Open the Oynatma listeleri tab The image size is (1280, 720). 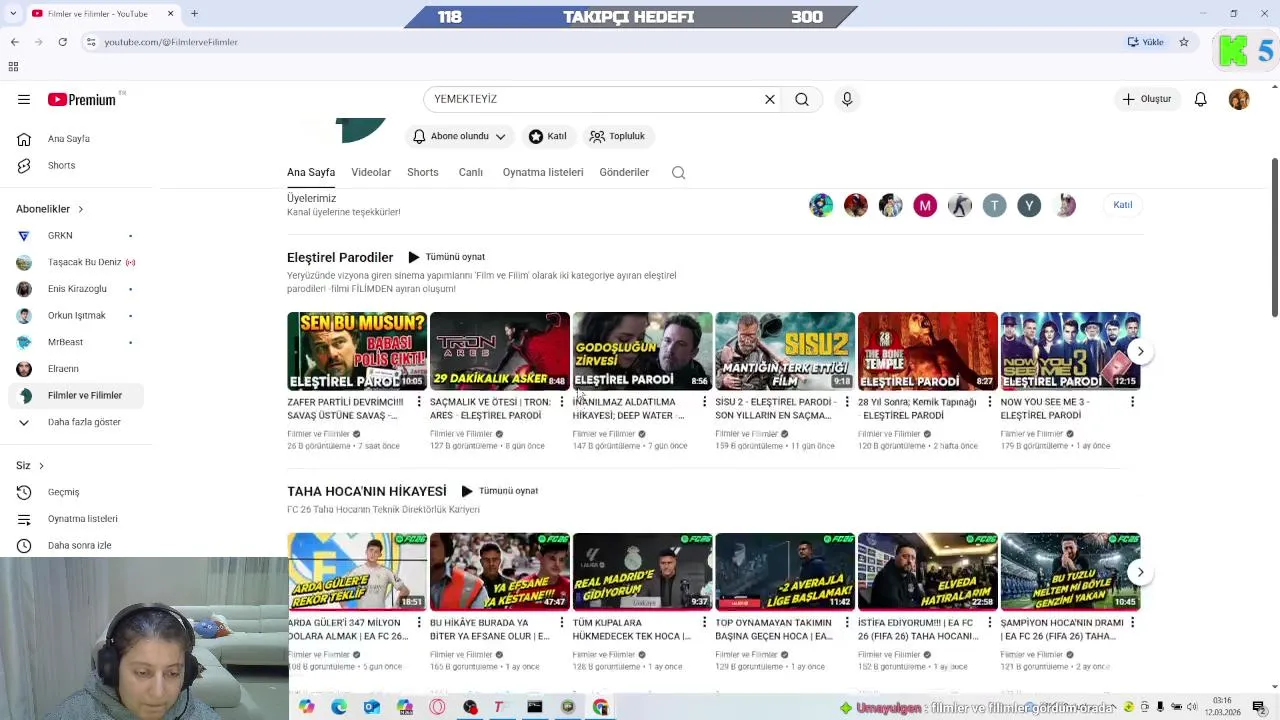pos(543,172)
